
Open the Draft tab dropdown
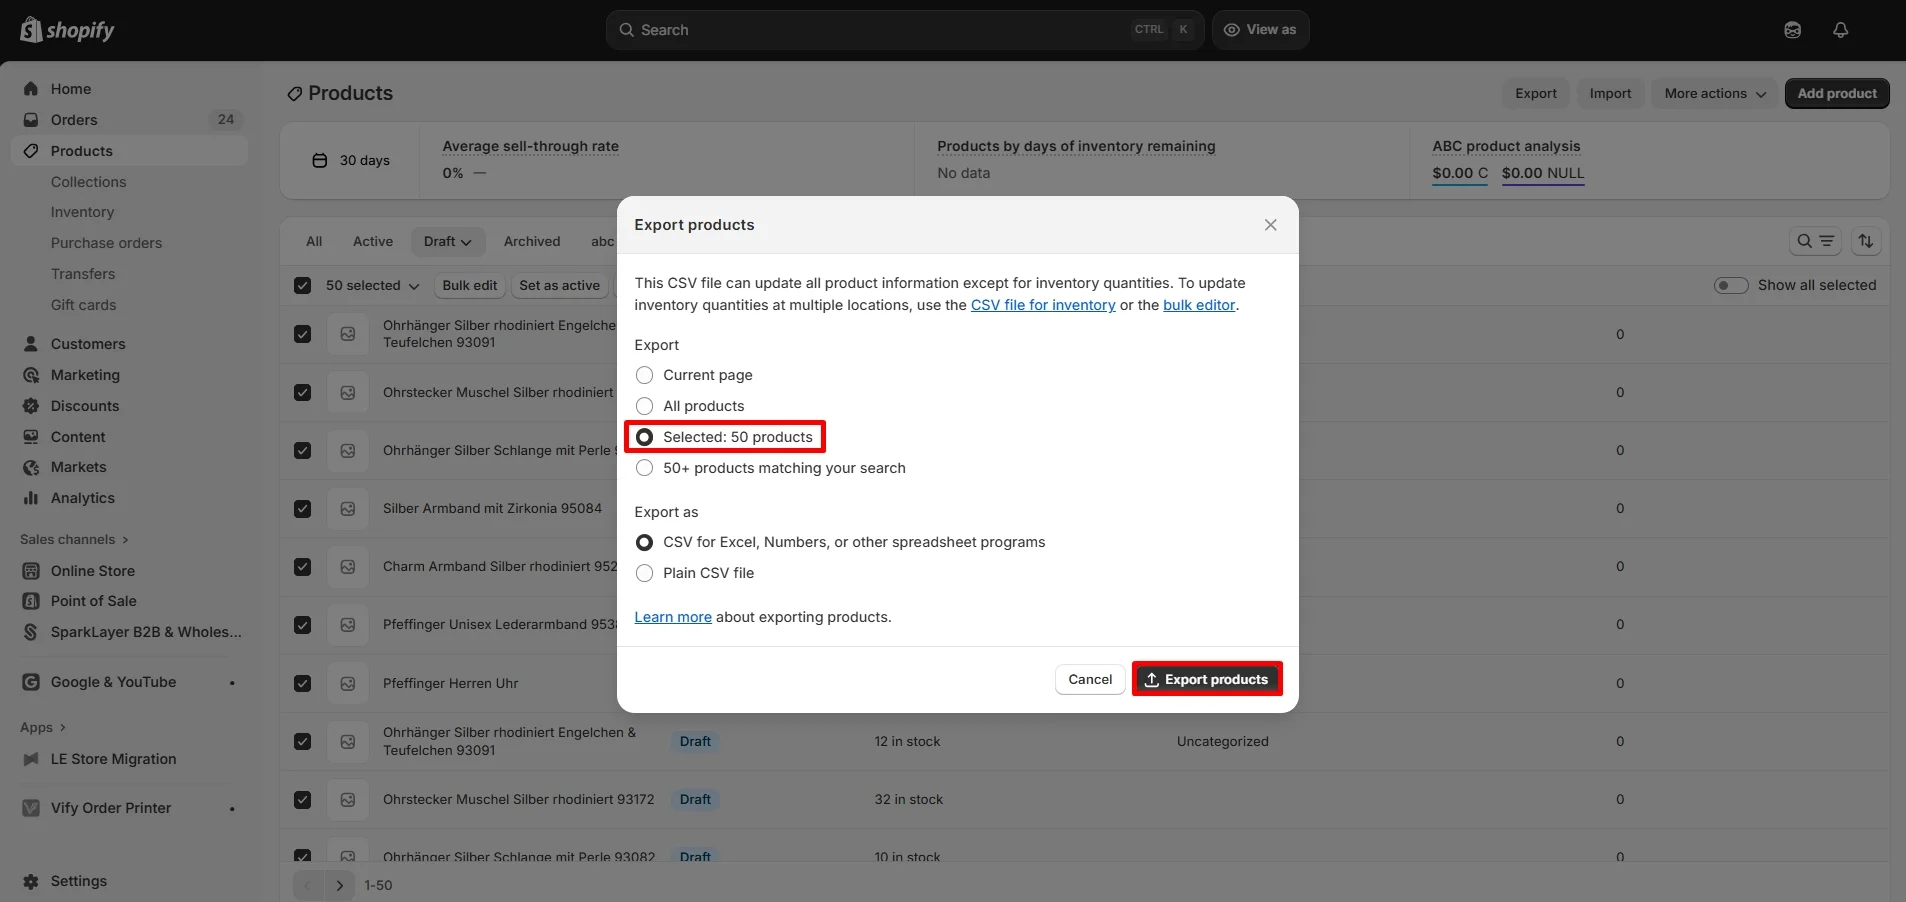pyautogui.click(x=447, y=241)
